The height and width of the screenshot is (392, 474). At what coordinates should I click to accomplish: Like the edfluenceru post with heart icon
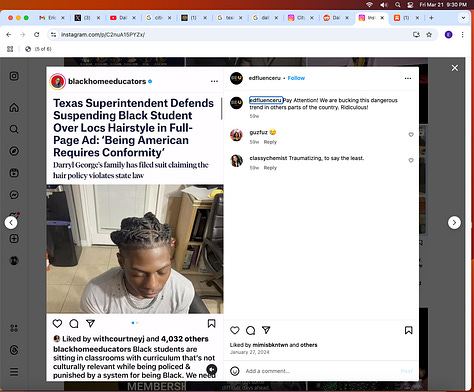[x=235, y=330]
